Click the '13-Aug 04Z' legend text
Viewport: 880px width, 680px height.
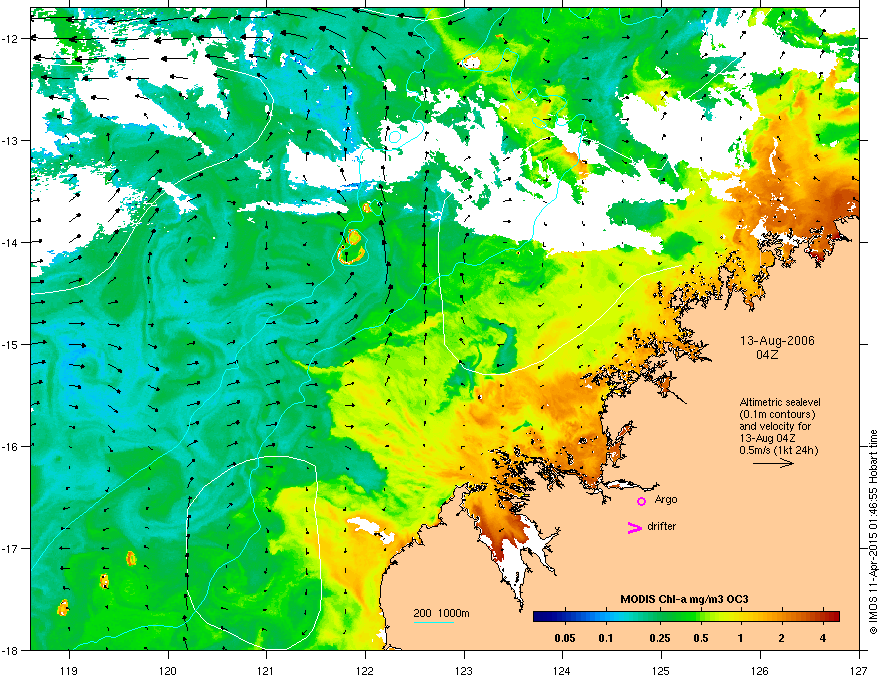click(x=767, y=438)
